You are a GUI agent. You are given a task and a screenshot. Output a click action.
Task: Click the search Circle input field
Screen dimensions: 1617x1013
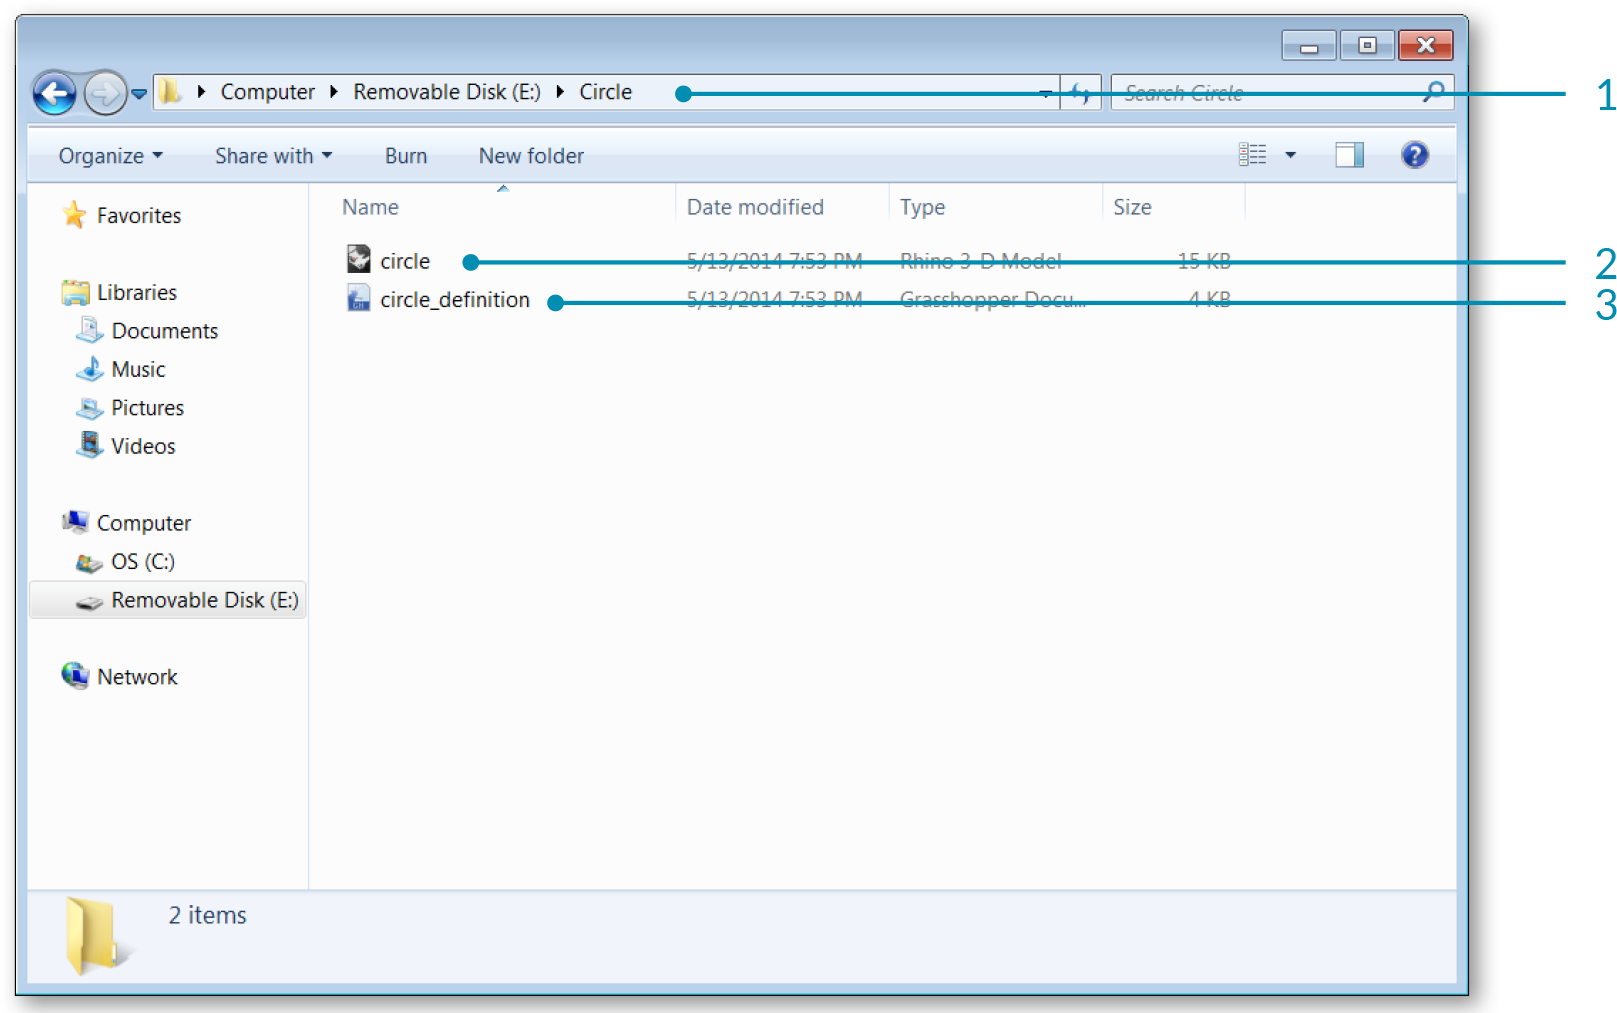[x=1270, y=93]
